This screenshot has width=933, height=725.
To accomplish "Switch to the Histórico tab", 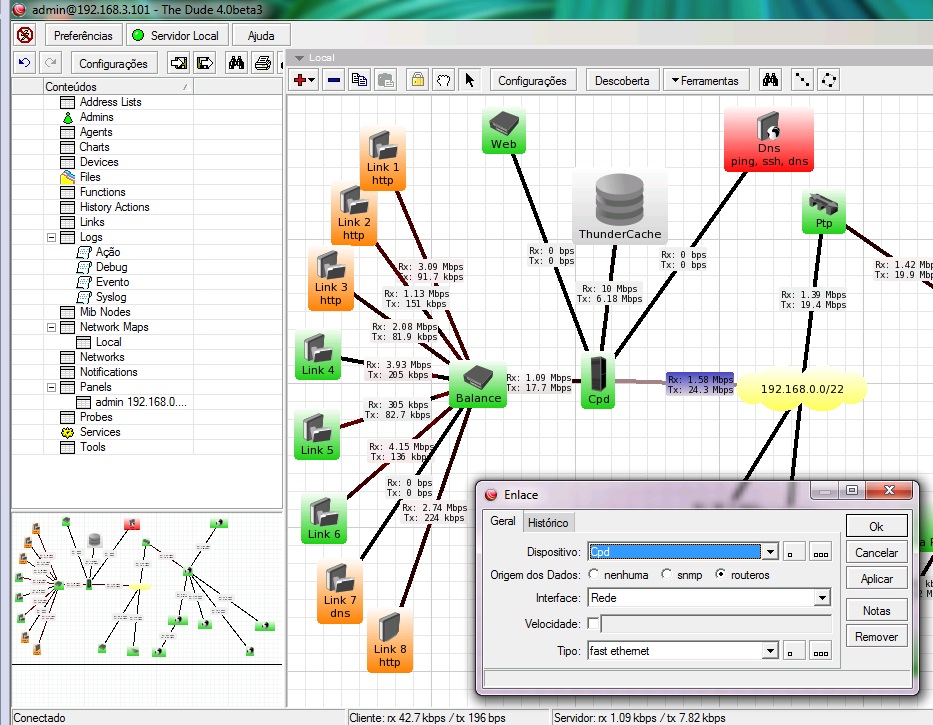I will [548, 523].
